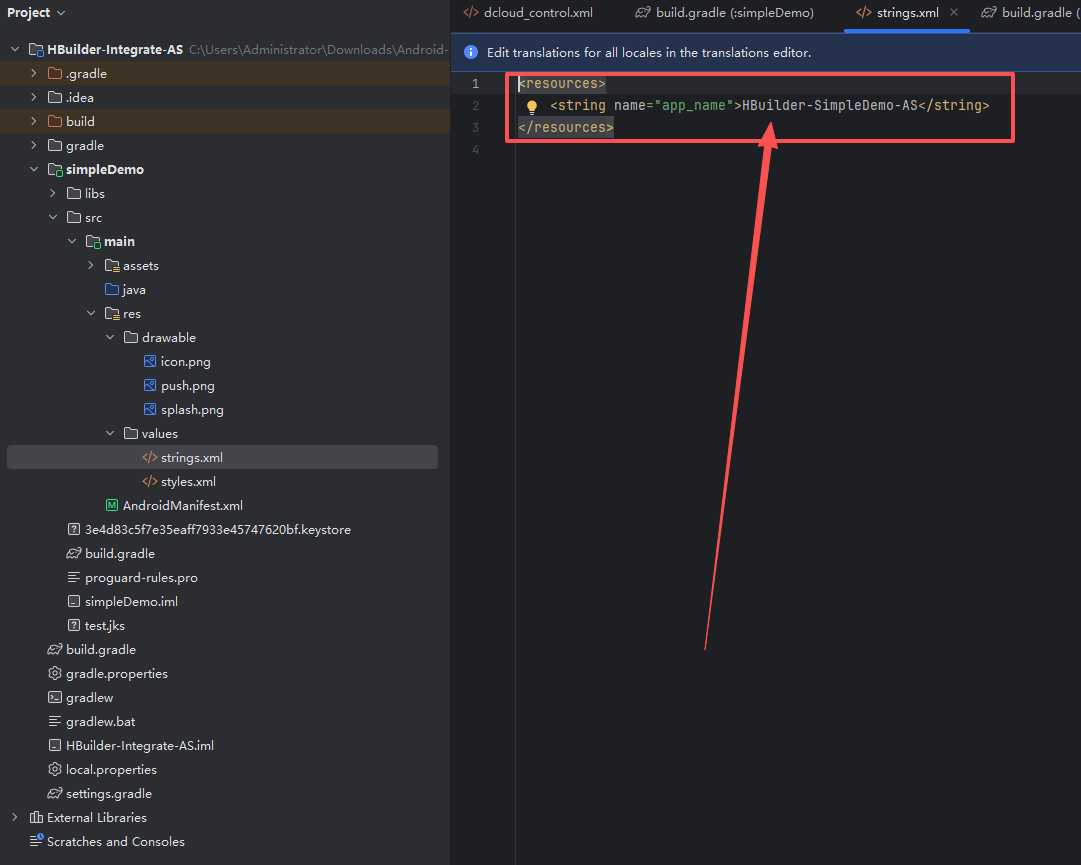1081x865 pixels.
Task: Open local.properties file
Action: tap(111, 769)
